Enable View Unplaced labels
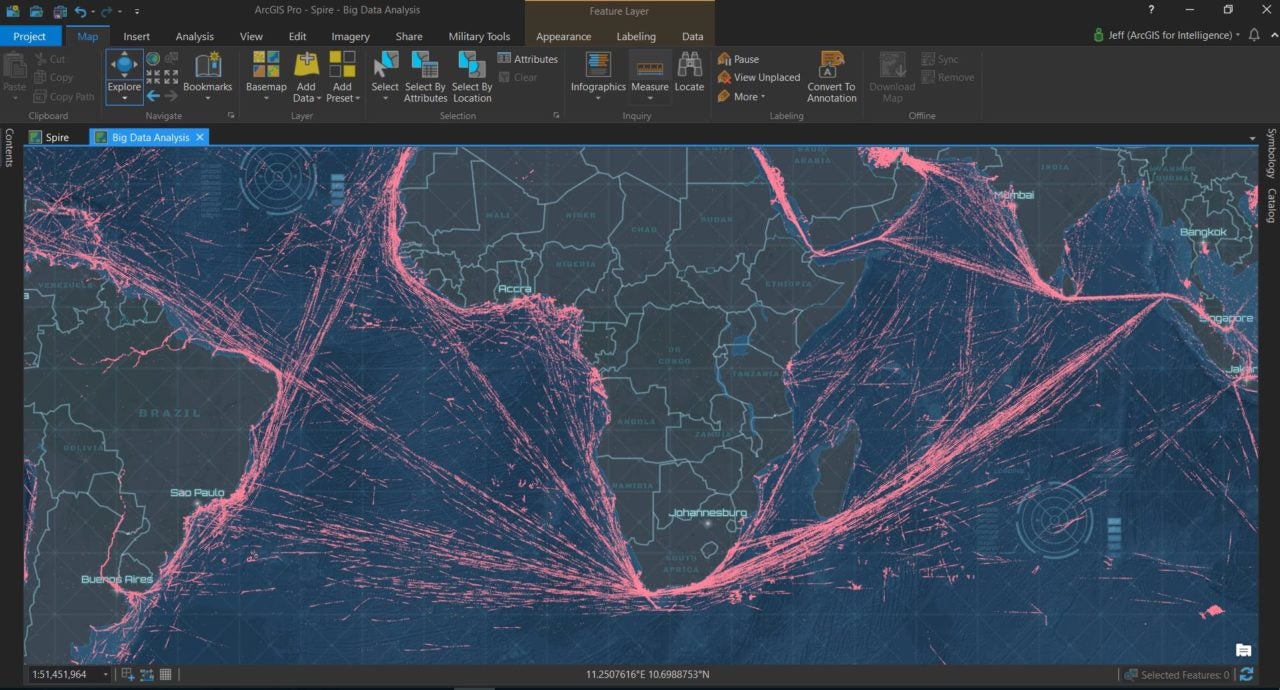The height and width of the screenshot is (690, 1280). tap(758, 77)
